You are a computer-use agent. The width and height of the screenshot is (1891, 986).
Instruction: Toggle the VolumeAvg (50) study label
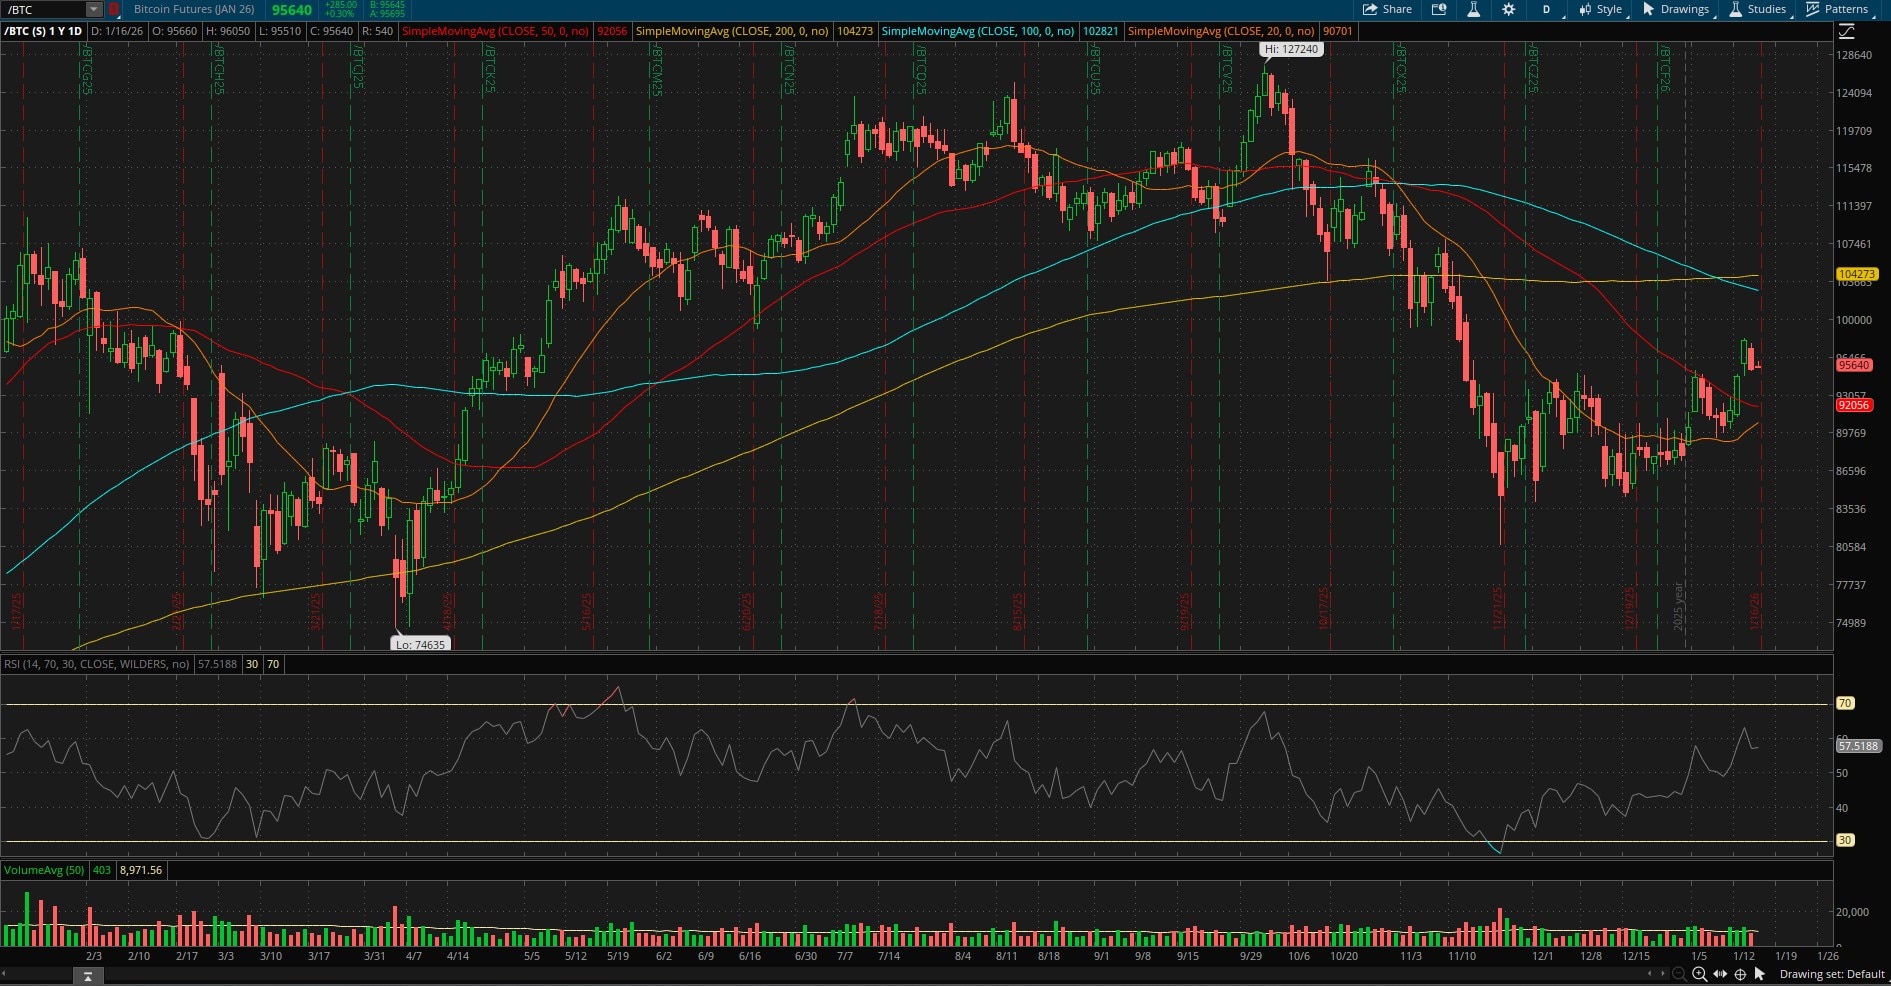[x=44, y=871]
